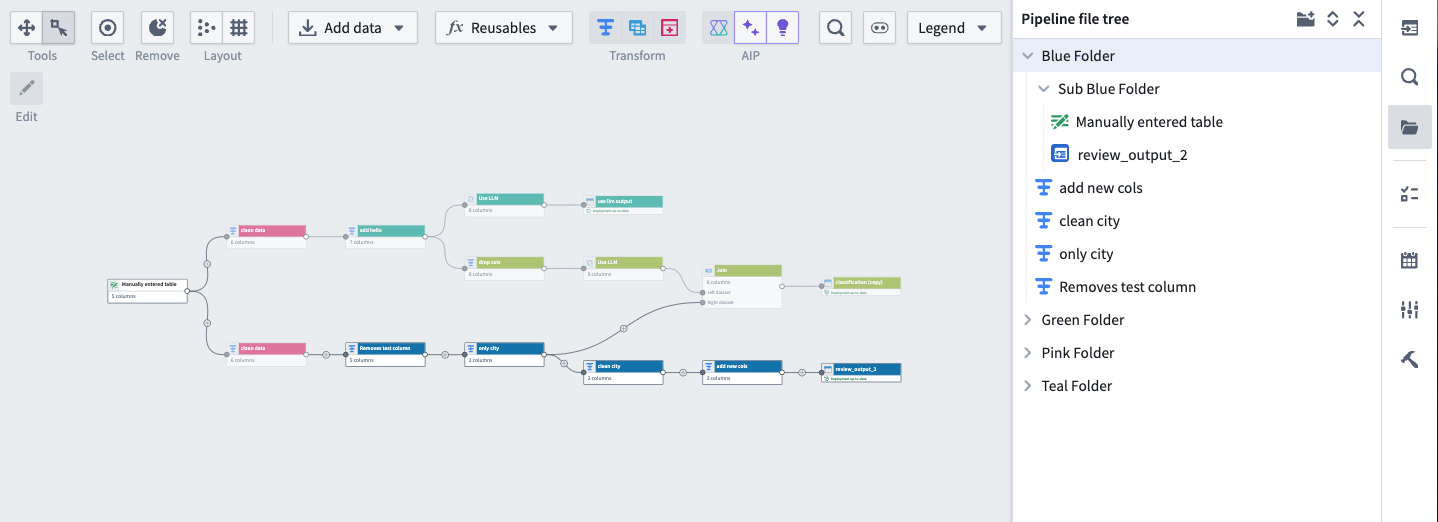The height and width of the screenshot is (522, 1438).
Task: Click the Edit pencil button
Action: [x=27, y=88]
